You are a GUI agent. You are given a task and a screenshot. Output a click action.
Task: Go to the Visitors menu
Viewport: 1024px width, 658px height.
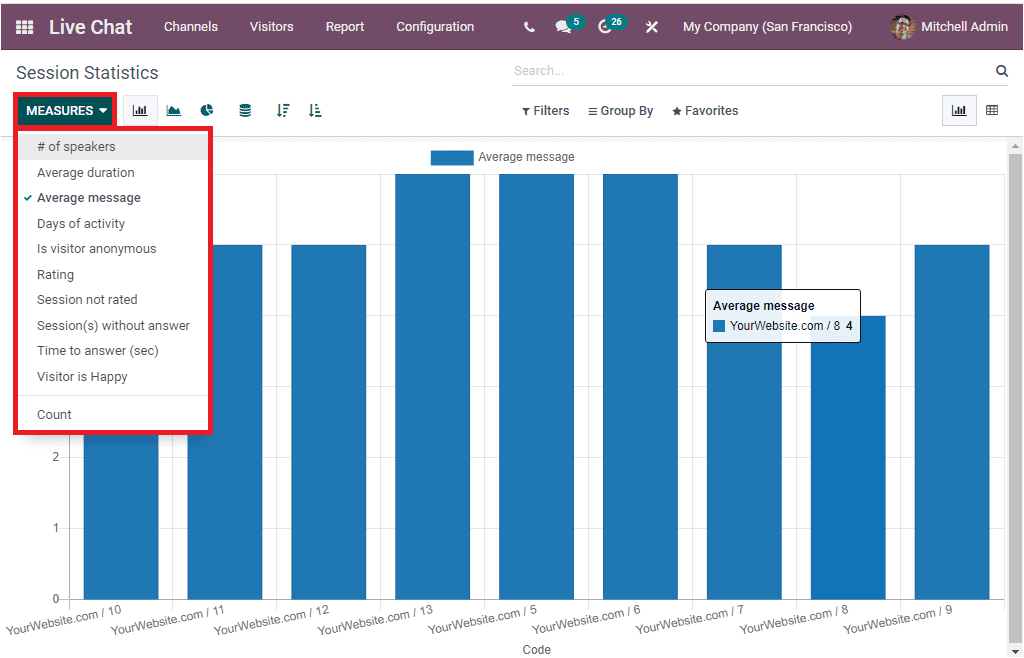tap(271, 27)
